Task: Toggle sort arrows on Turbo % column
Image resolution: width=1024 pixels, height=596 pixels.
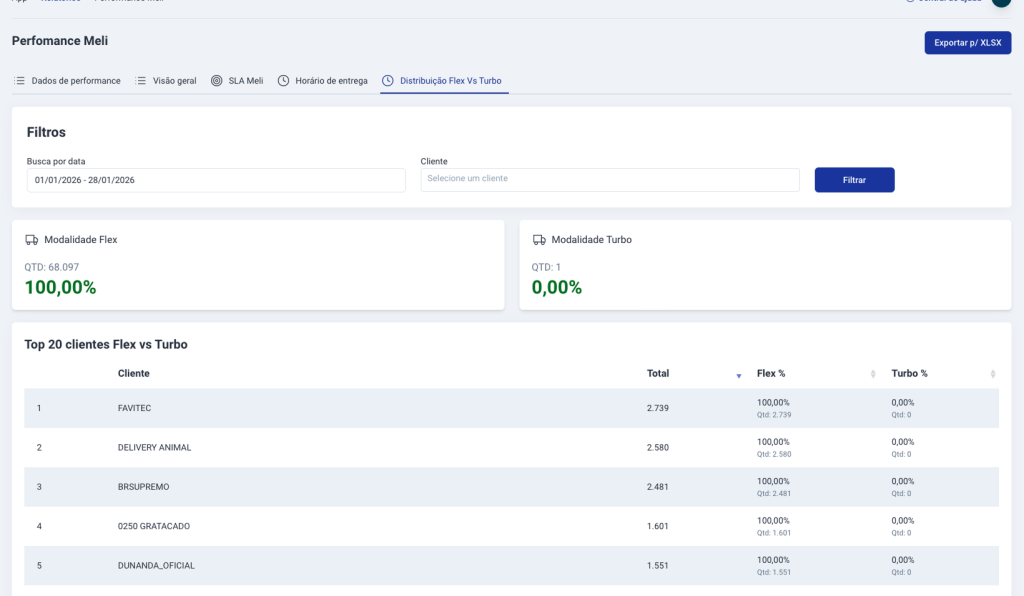Action: 992,374
